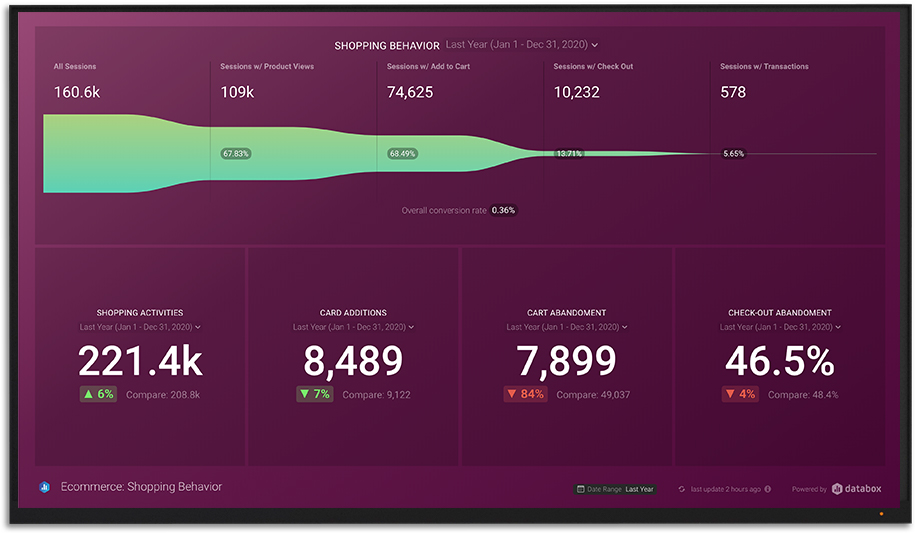The height and width of the screenshot is (533, 915).
Task: Click the Date Range Last Year selector
Action: [x=616, y=489]
